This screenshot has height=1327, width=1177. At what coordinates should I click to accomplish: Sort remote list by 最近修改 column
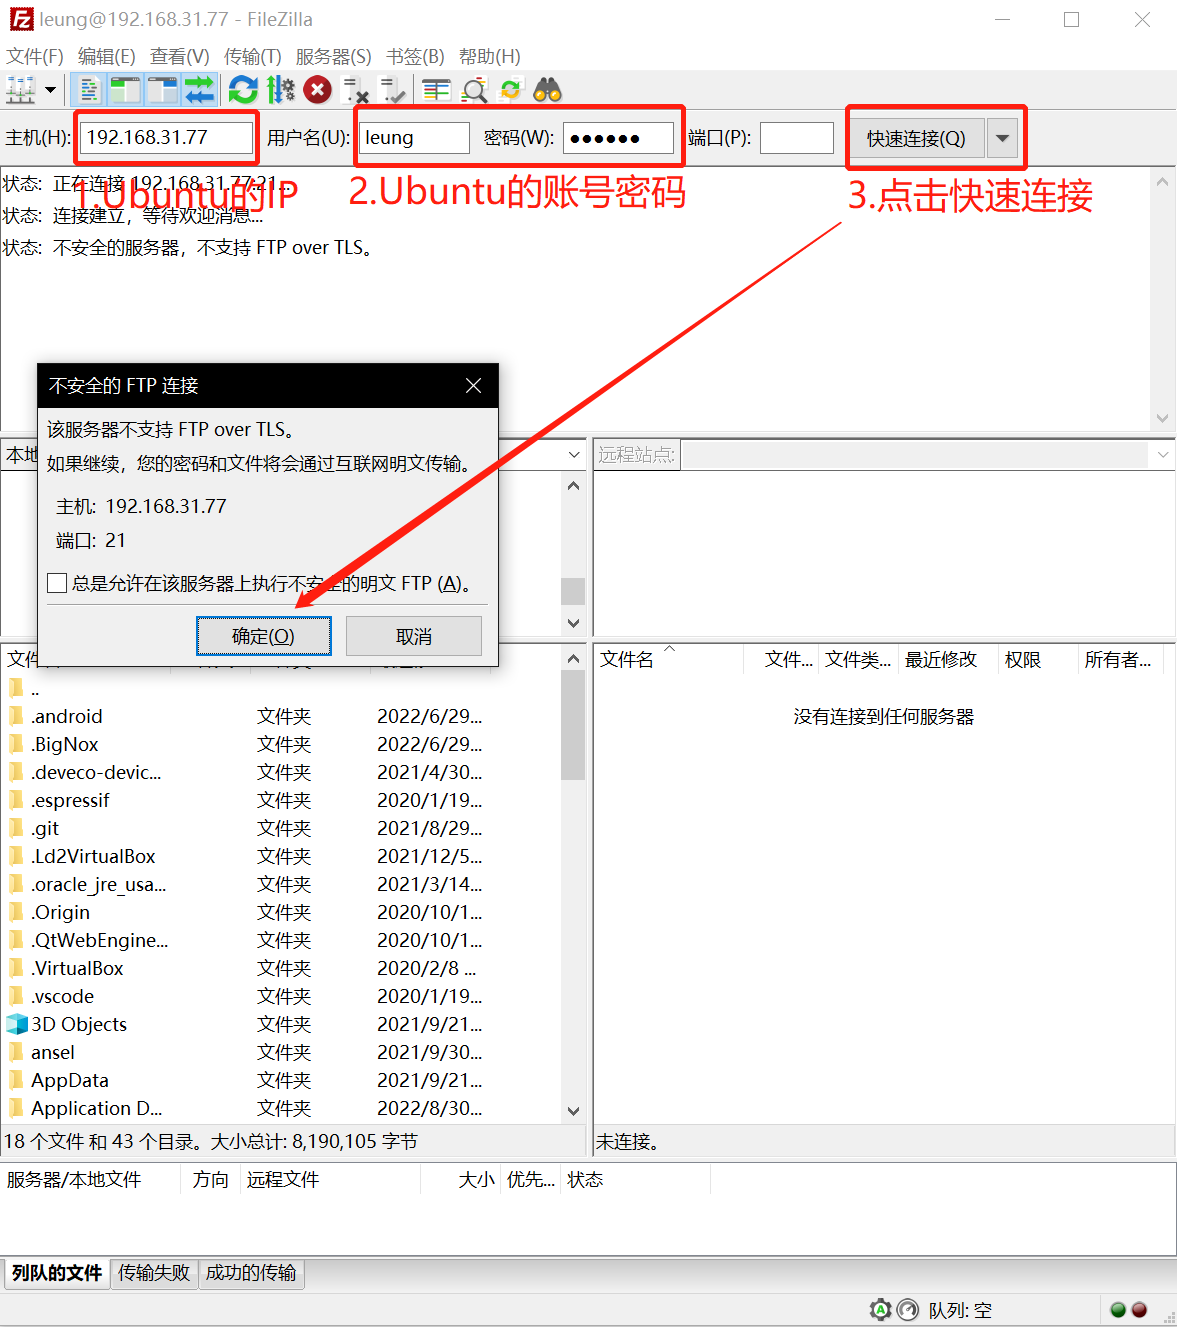[949, 659]
